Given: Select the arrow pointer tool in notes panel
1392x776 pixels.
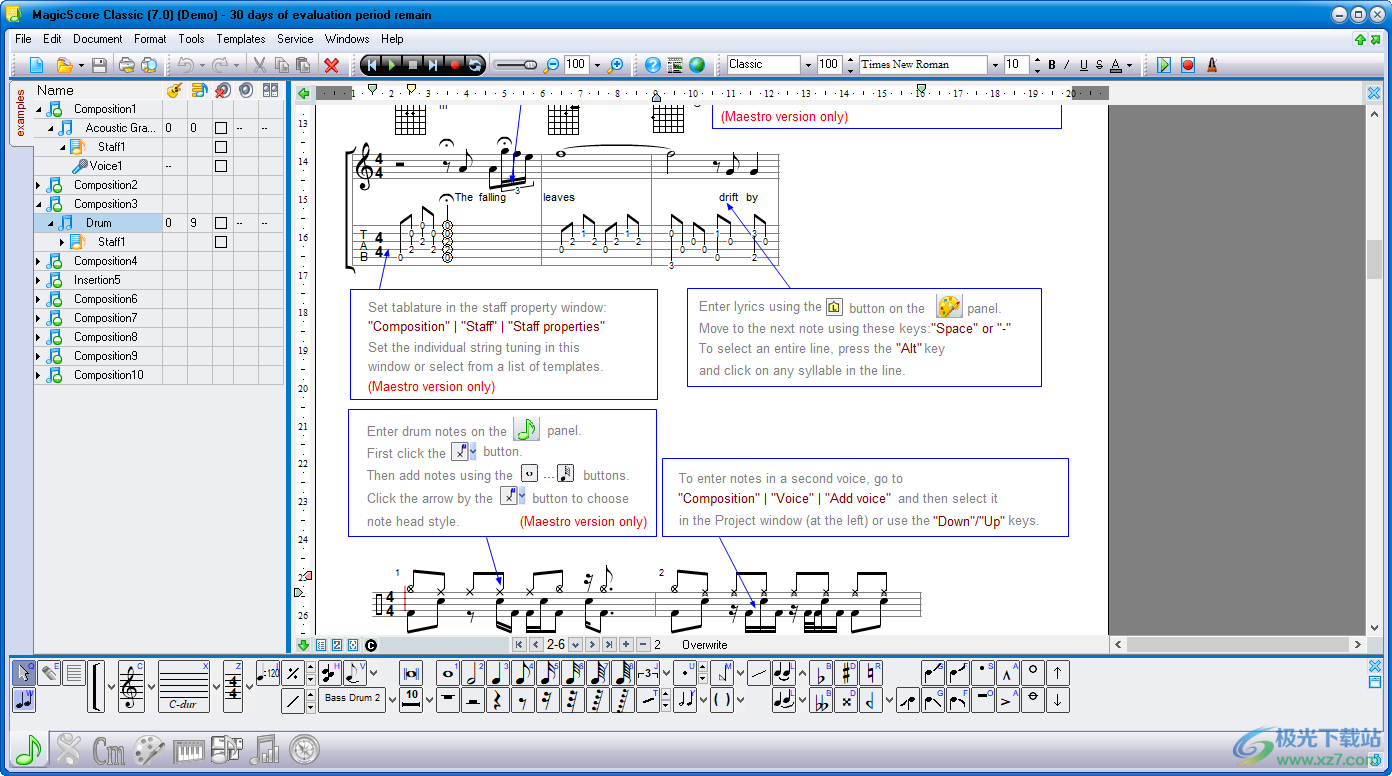Looking at the screenshot, I should tap(24, 673).
